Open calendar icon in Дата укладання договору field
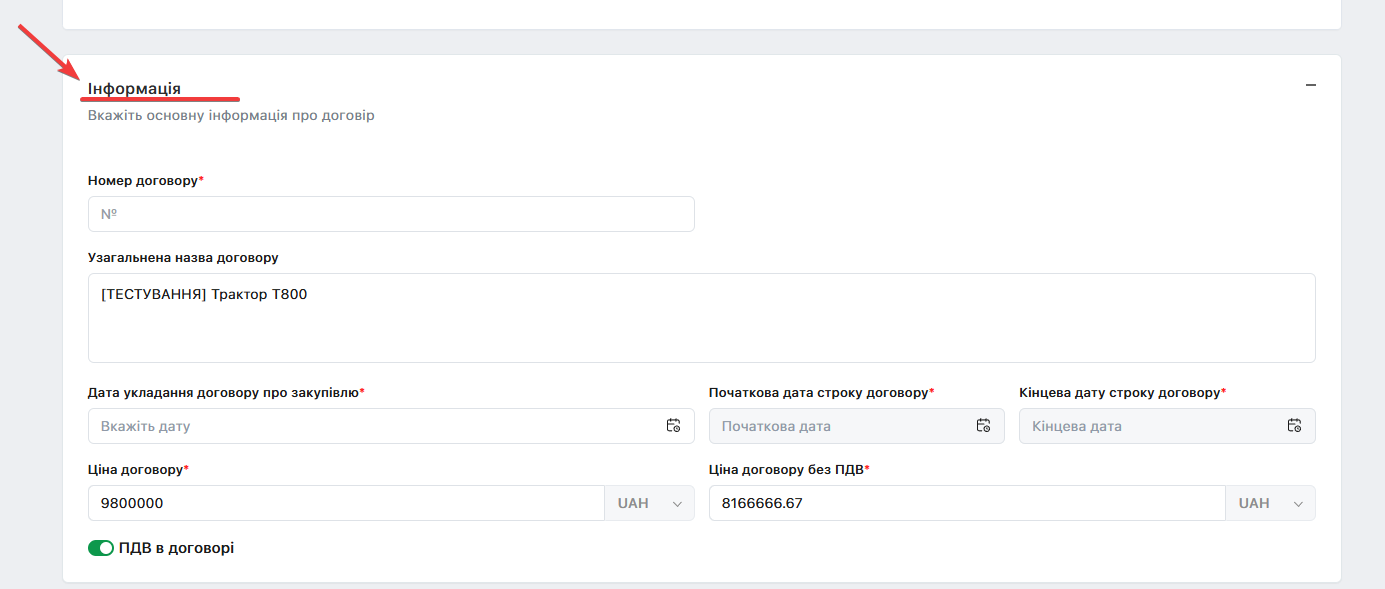Image resolution: width=1385 pixels, height=589 pixels. point(673,425)
